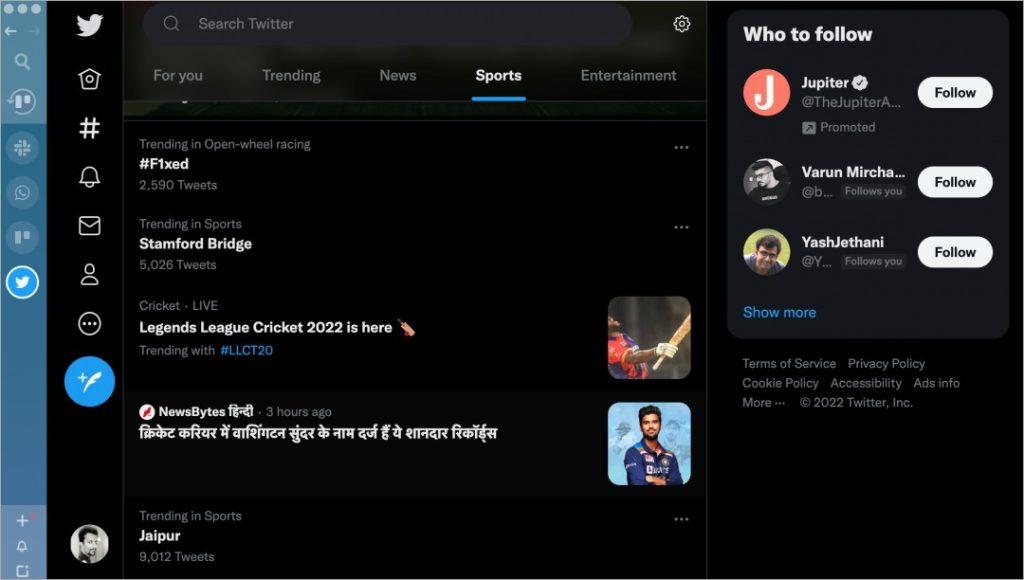Open Jupiter's red J avatar
This screenshot has width=1024, height=580.
tap(767, 93)
